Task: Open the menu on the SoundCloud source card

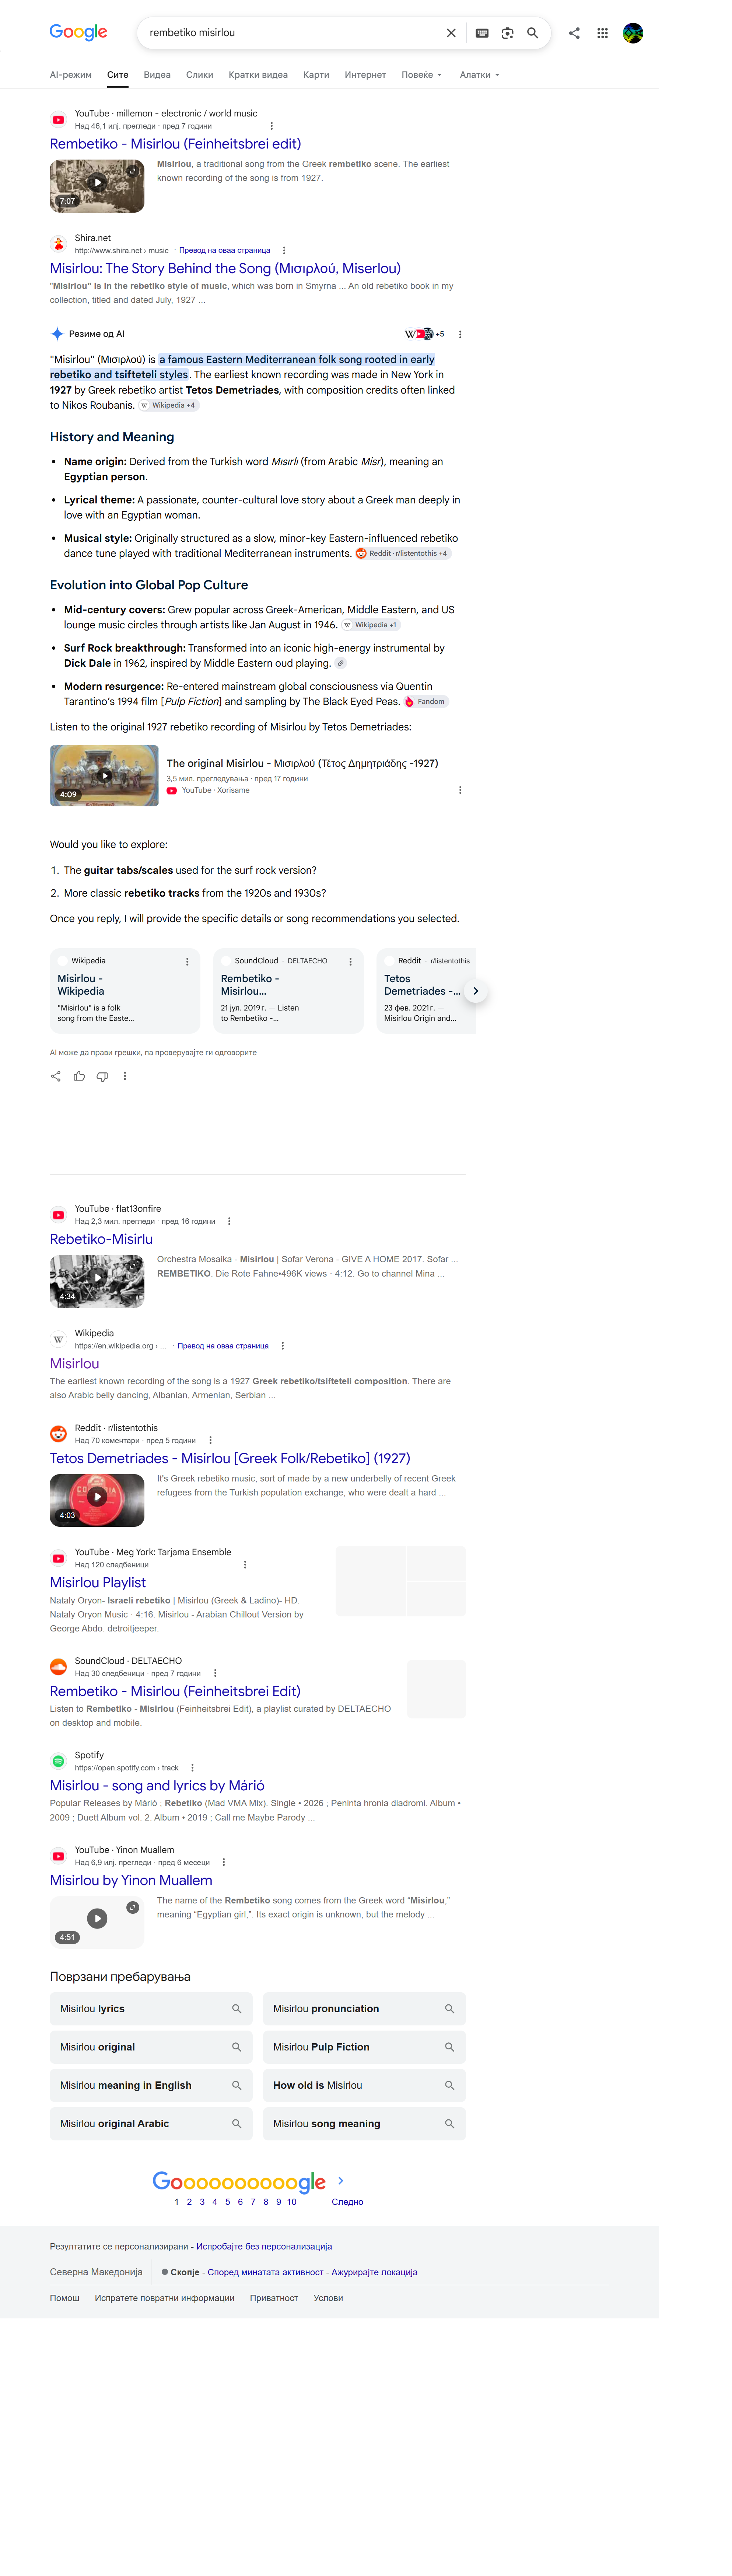Action: tap(350, 961)
